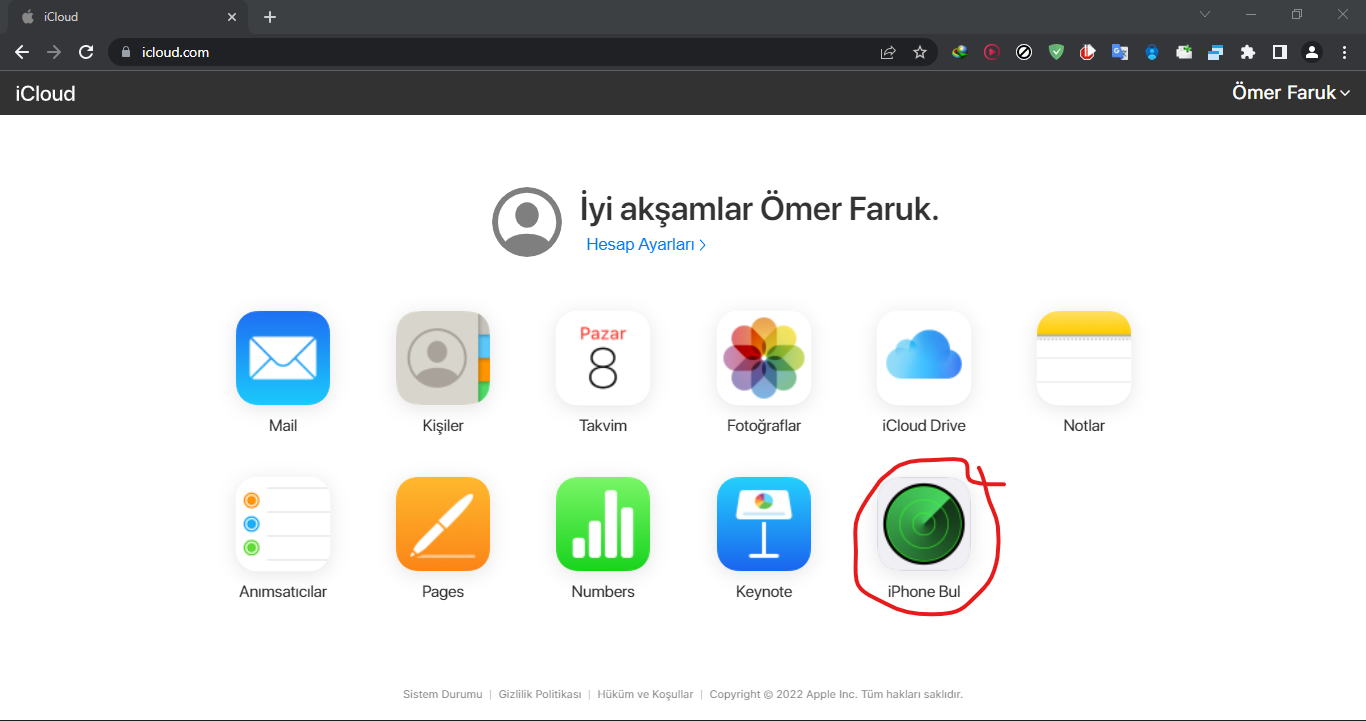The width and height of the screenshot is (1366, 721).
Task: Click inside the address bar
Action: pos(400,51)
